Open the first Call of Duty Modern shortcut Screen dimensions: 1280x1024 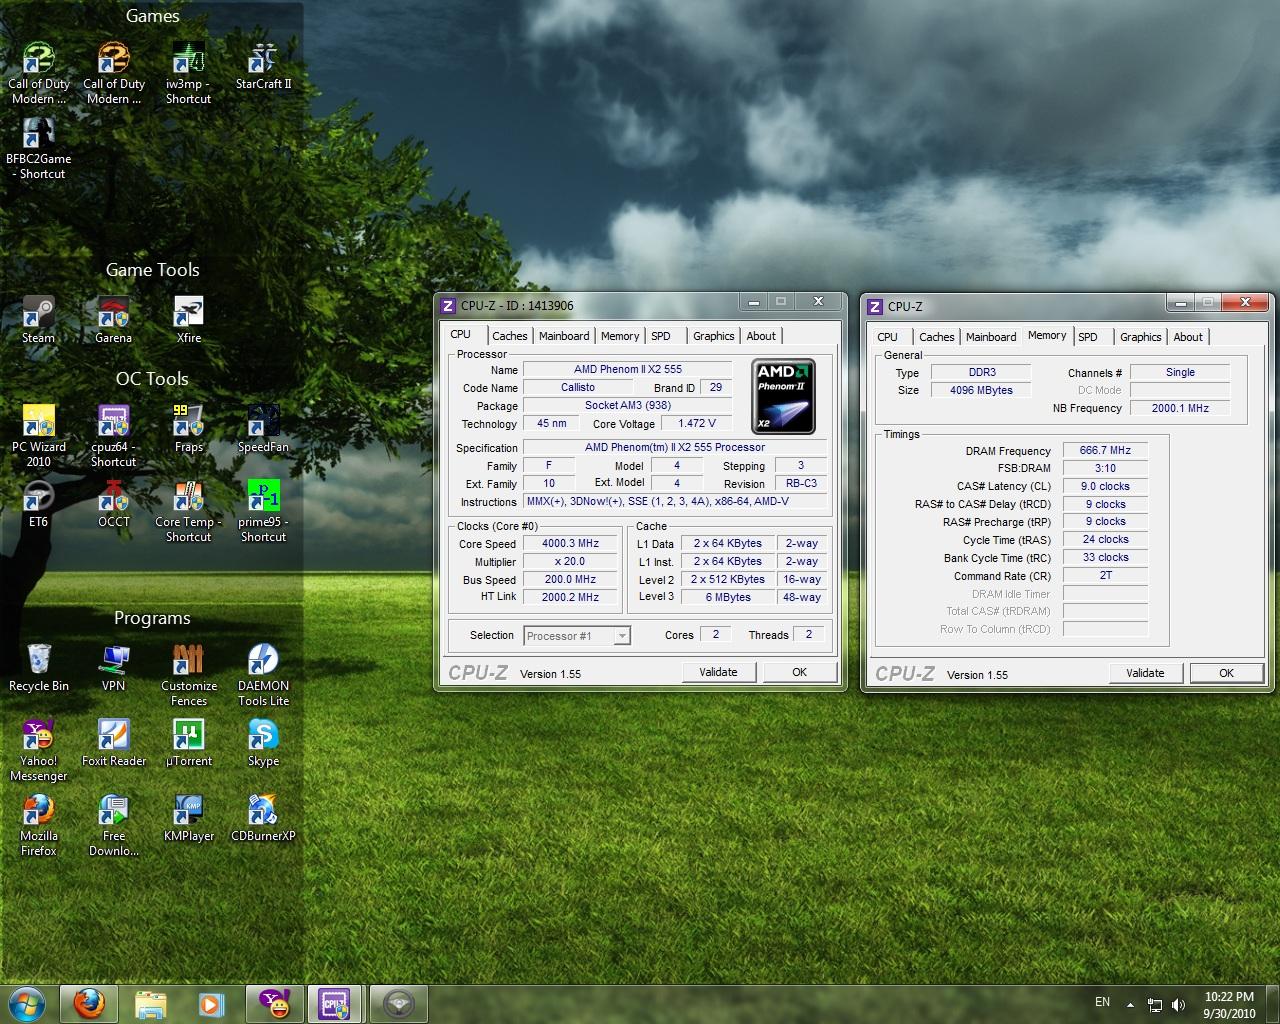click(x=39, y=72)
